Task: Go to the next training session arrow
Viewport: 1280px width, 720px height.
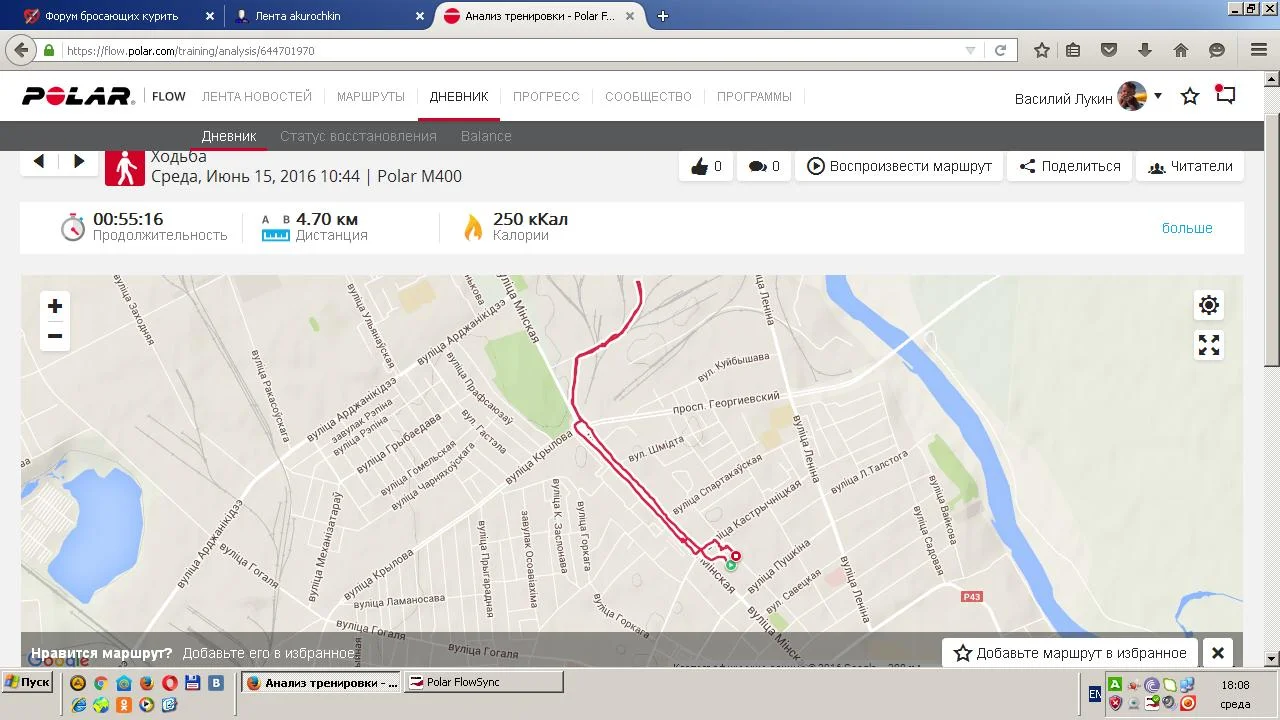Action: click(79, 161)
